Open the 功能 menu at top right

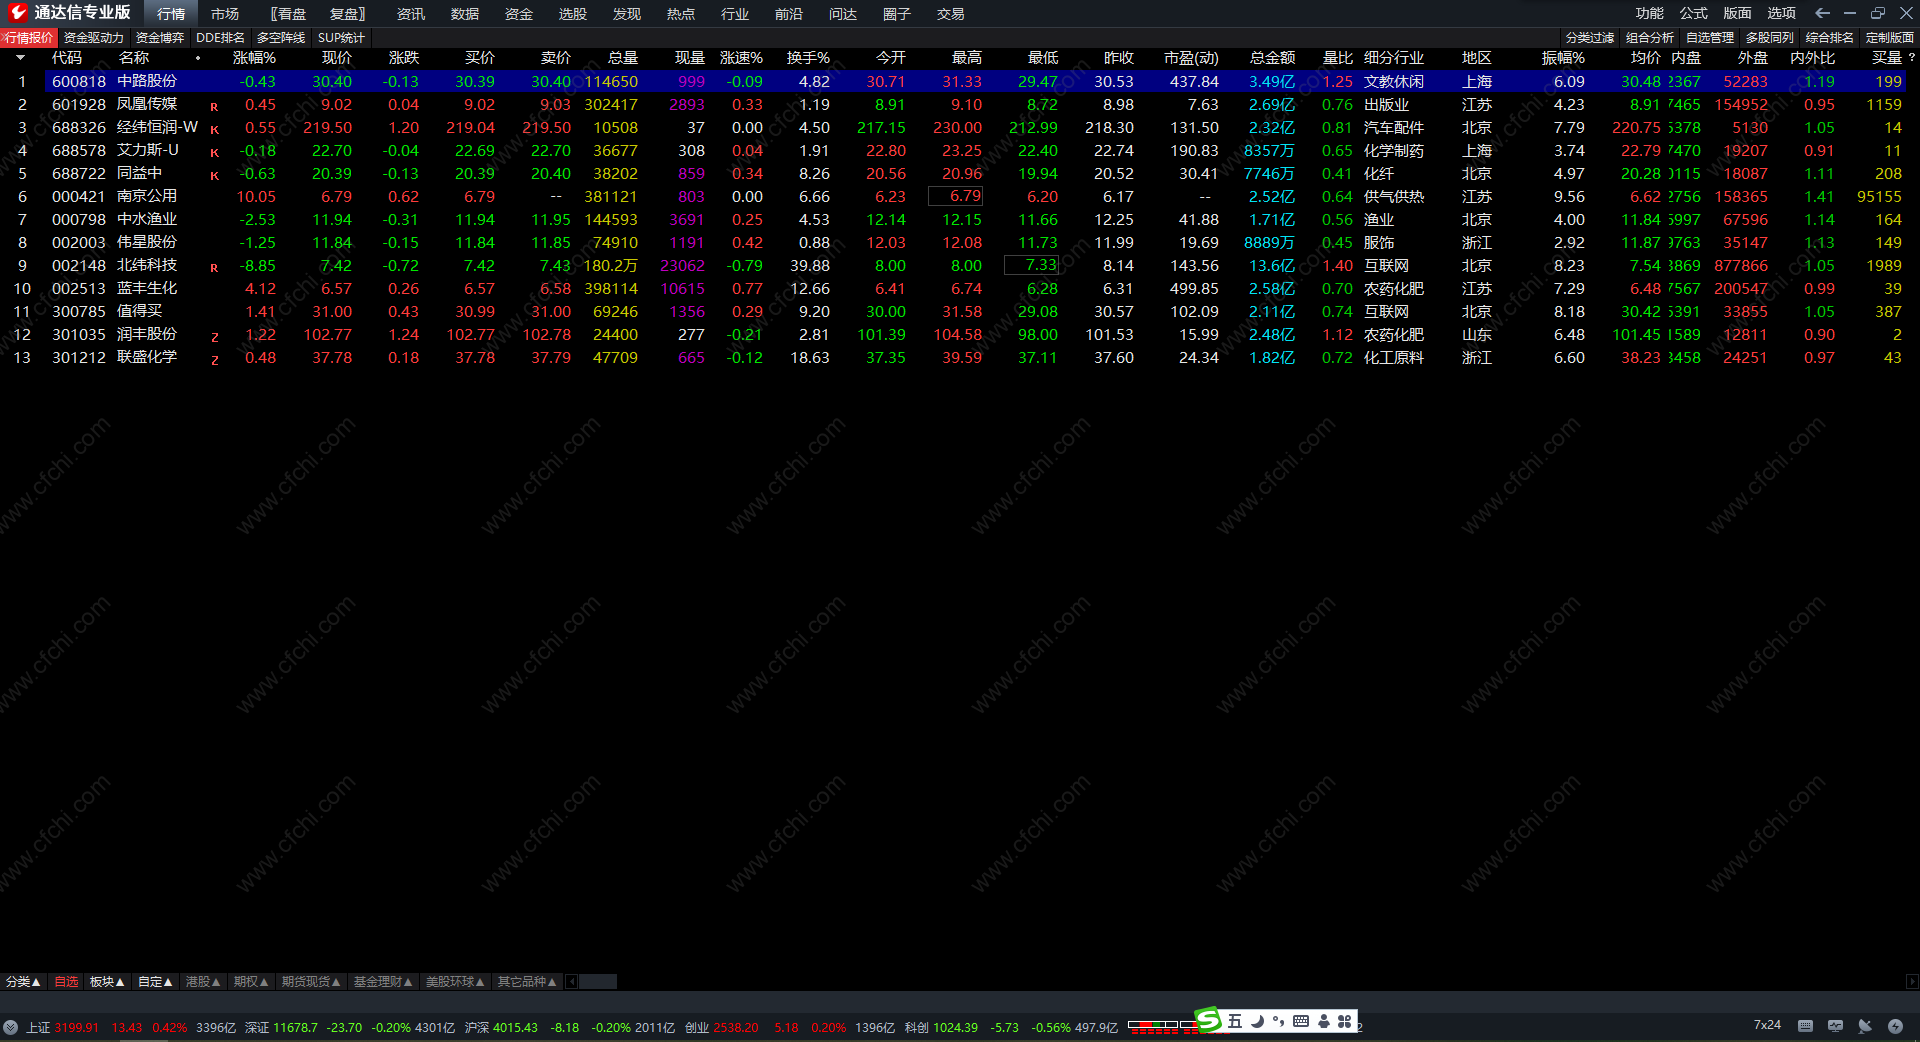tap(1650, 13)
